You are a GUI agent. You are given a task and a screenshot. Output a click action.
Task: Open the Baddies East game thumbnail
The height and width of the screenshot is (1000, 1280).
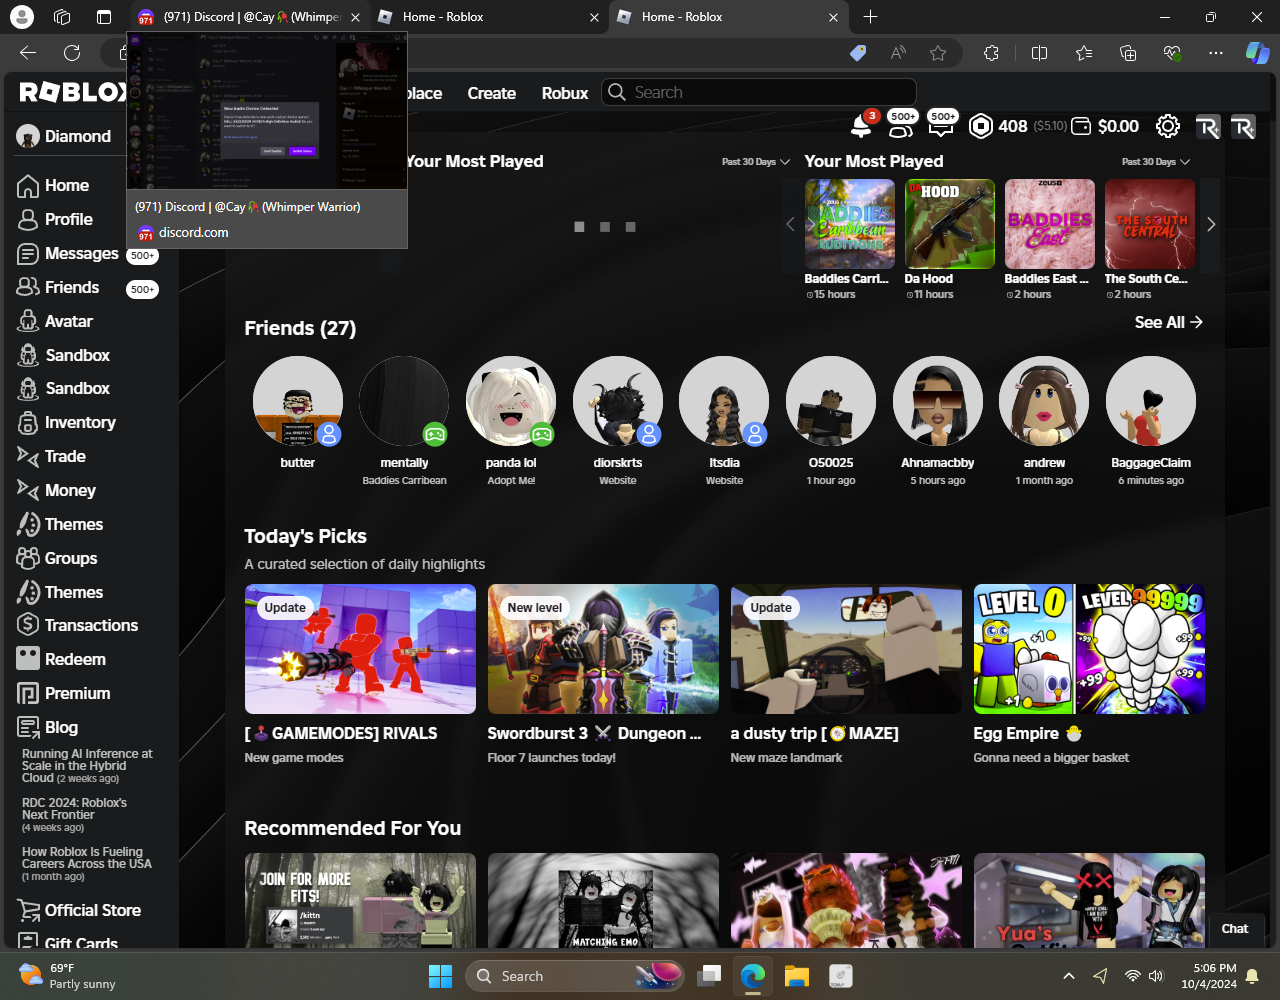(1050, 224)
